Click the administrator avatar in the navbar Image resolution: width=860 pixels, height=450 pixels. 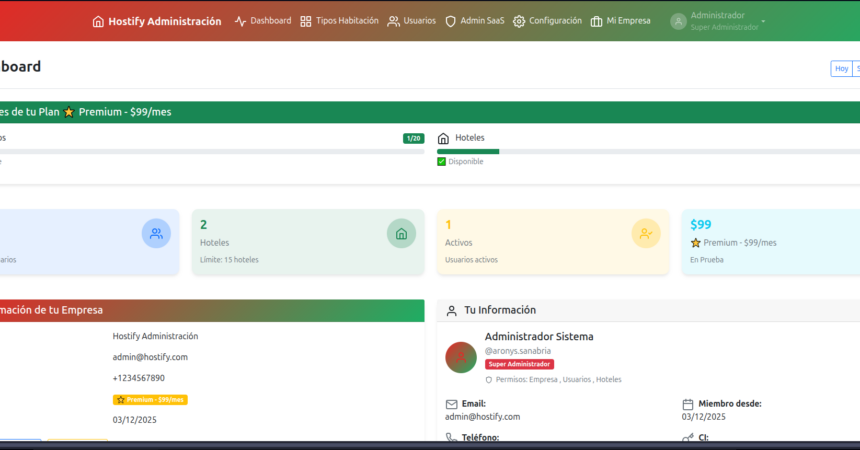(678, 21)
